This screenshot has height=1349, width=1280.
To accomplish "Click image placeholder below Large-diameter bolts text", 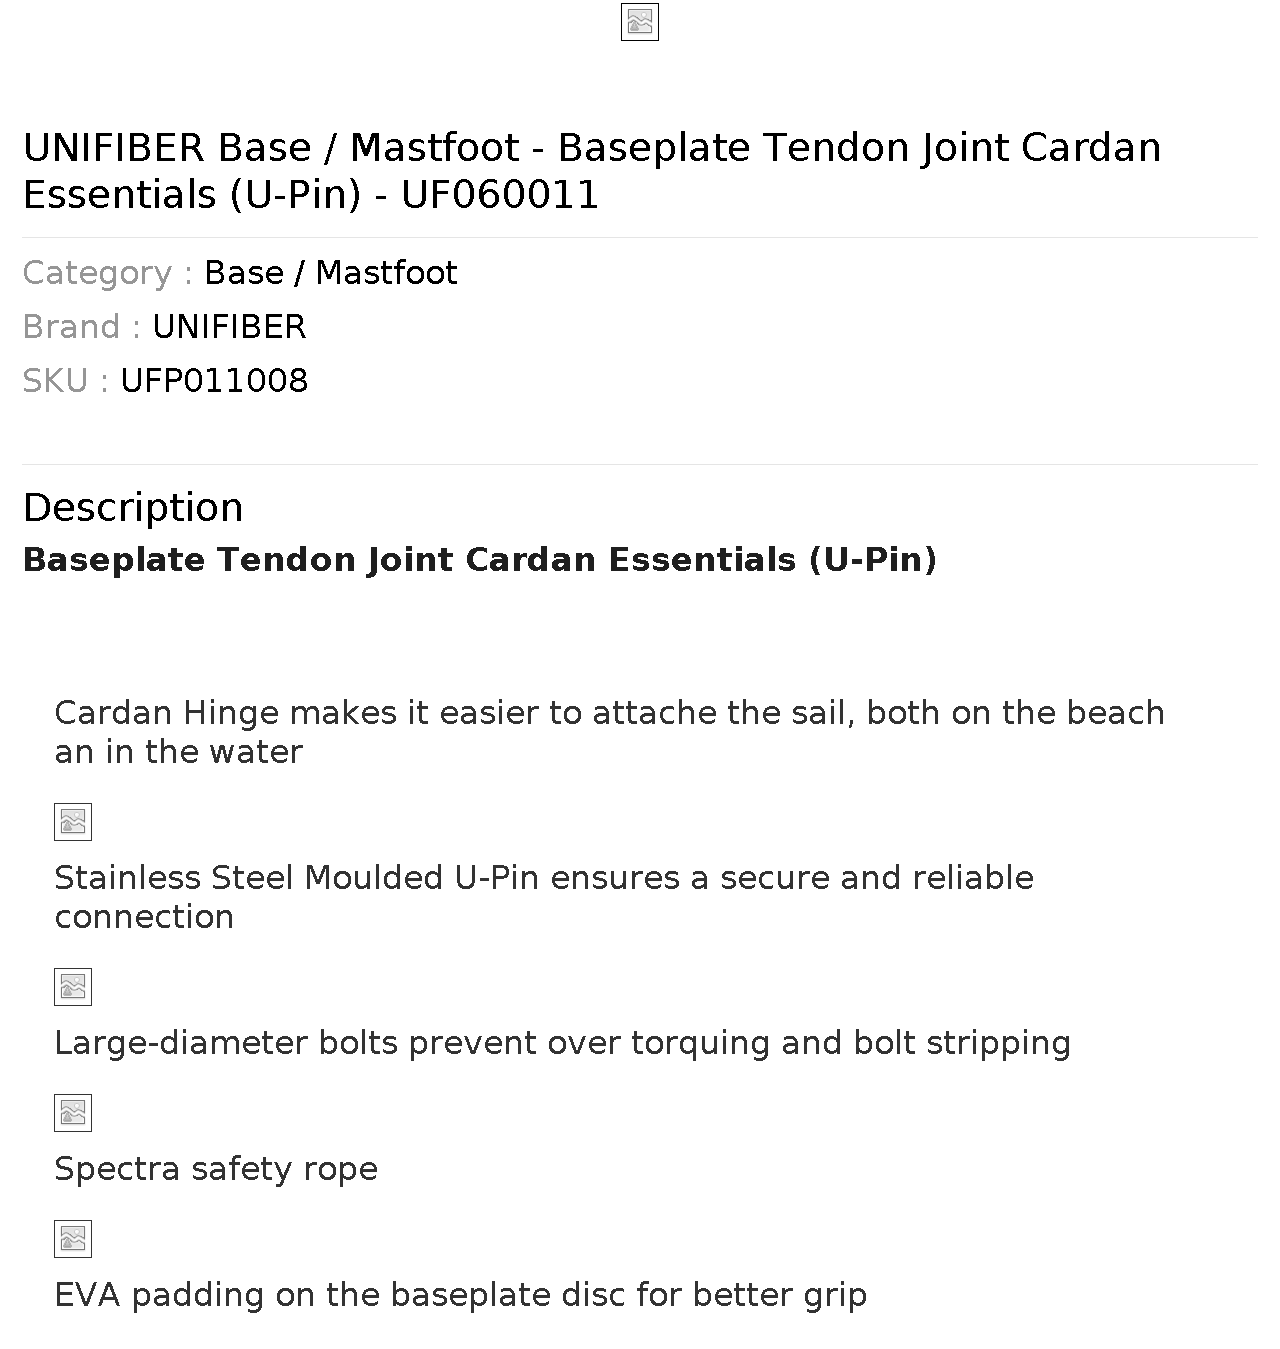I will (73, 1113).
